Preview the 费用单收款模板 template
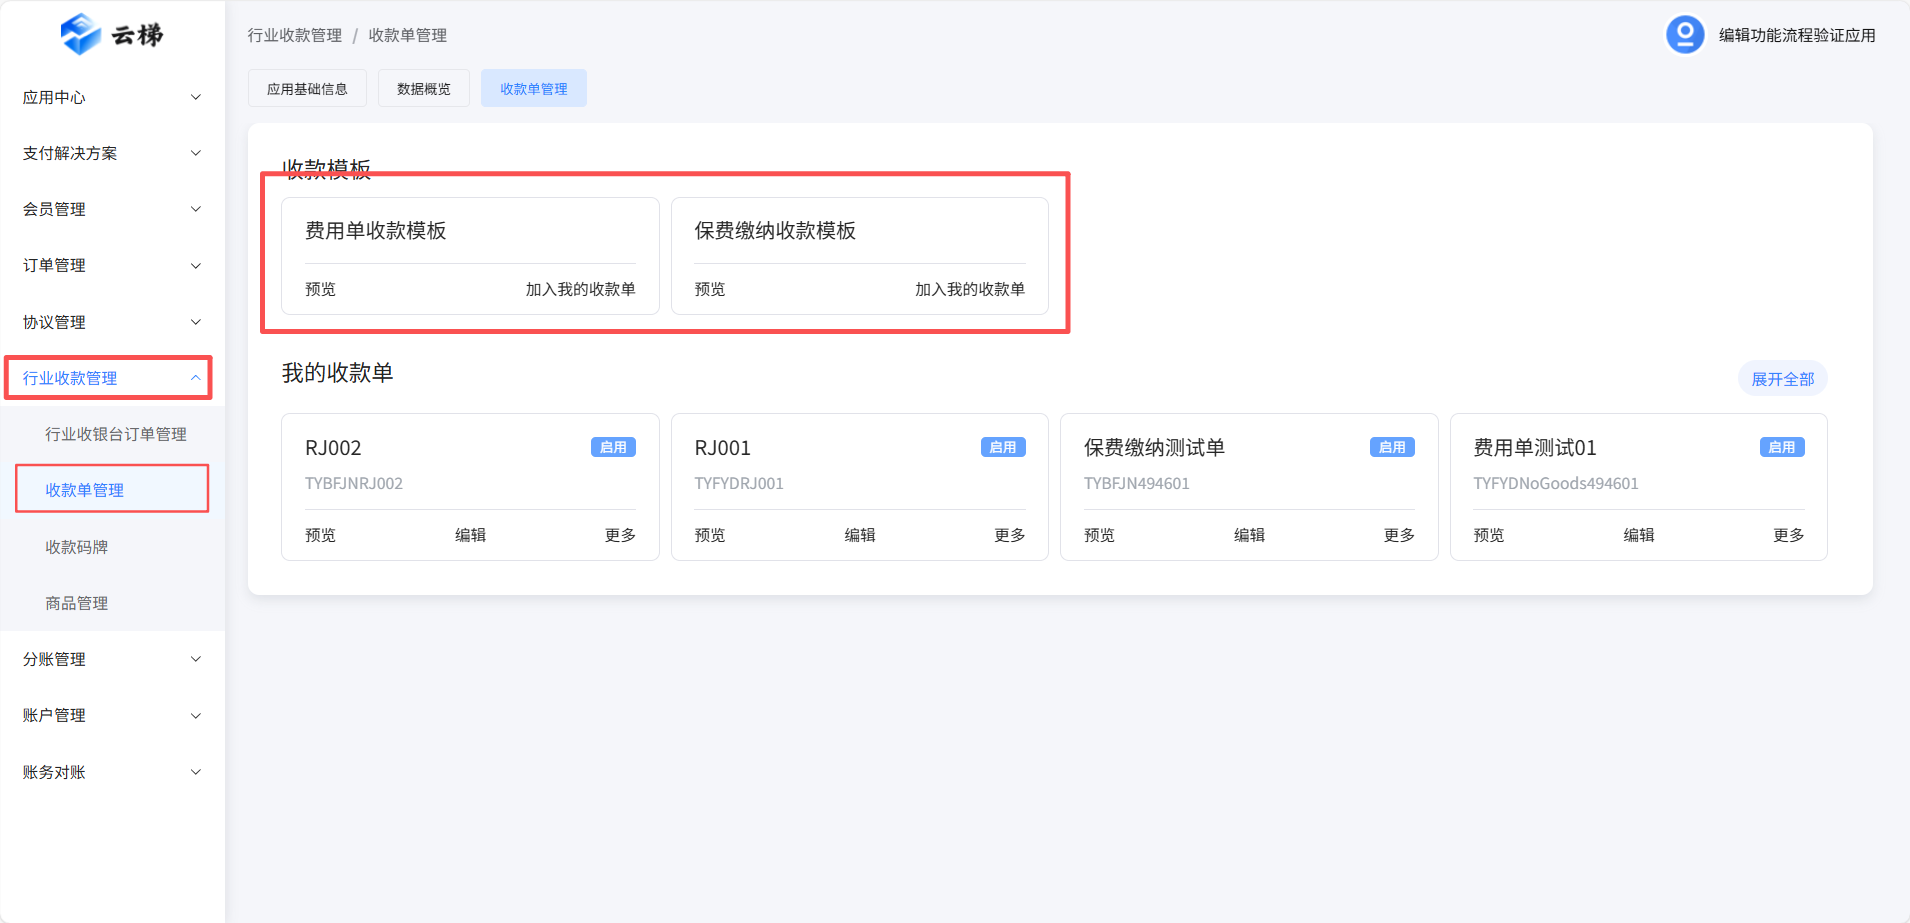The height and width of the screenshot is (923, 1910). [320, 289]
